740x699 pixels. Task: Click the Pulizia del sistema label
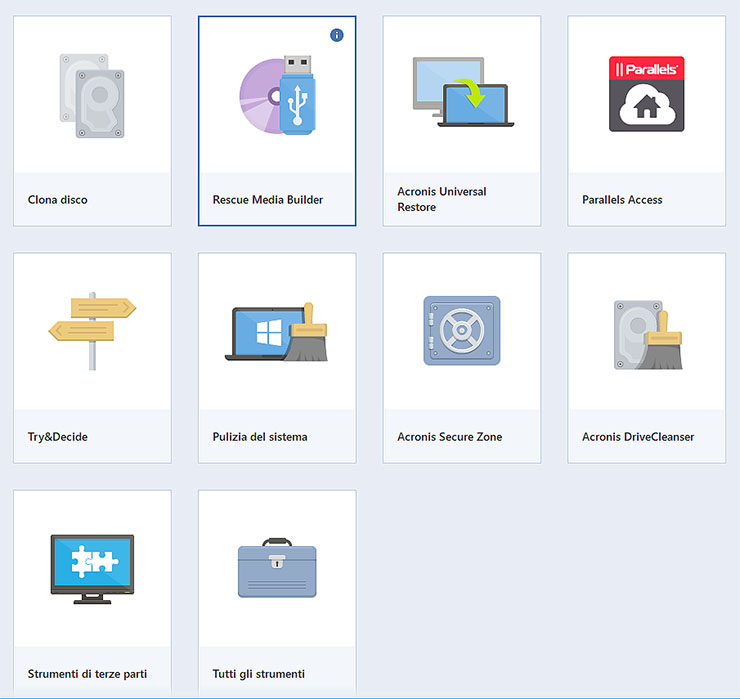[260, 437]
